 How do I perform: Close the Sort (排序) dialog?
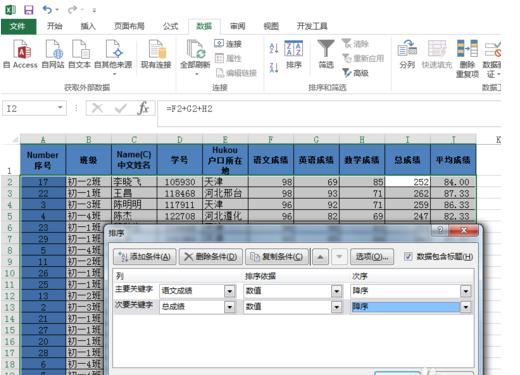pyautogui.click(x=463, y=230)
